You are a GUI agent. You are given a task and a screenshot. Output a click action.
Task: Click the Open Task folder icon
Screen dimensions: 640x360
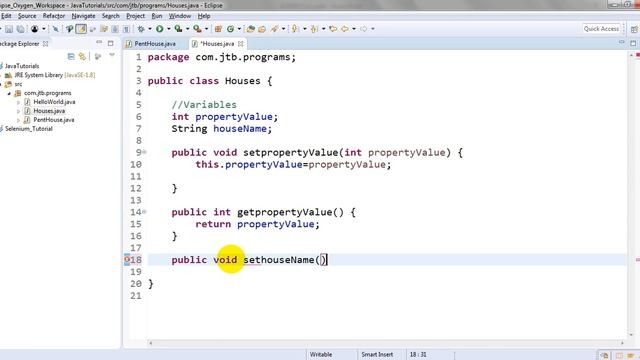pos(262,29)
